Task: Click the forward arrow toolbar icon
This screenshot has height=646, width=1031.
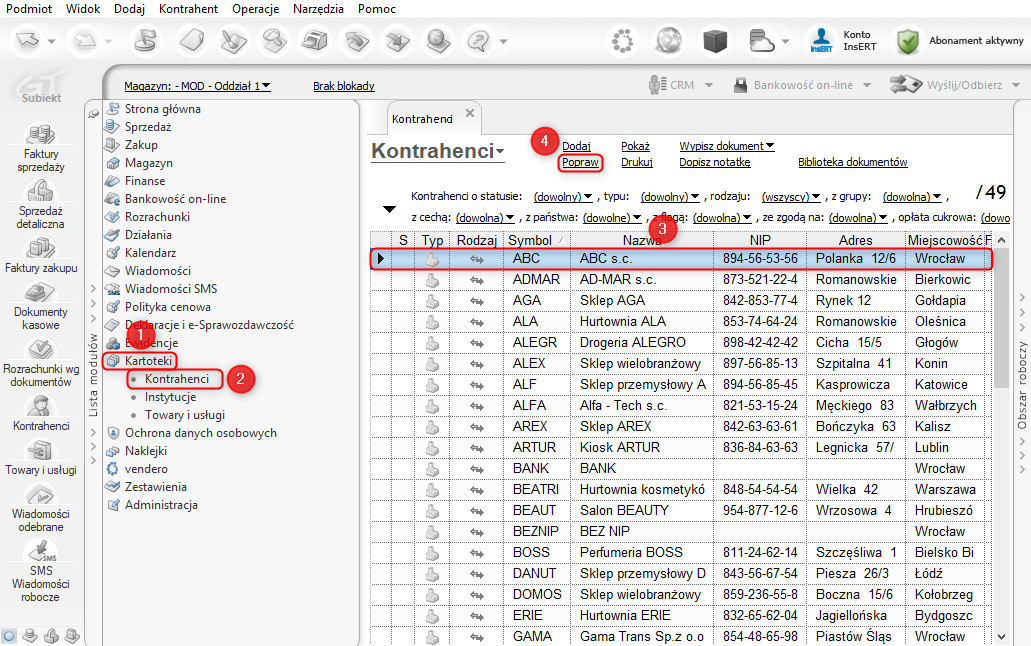Action: pyautogui.click(x=85, y=41)
